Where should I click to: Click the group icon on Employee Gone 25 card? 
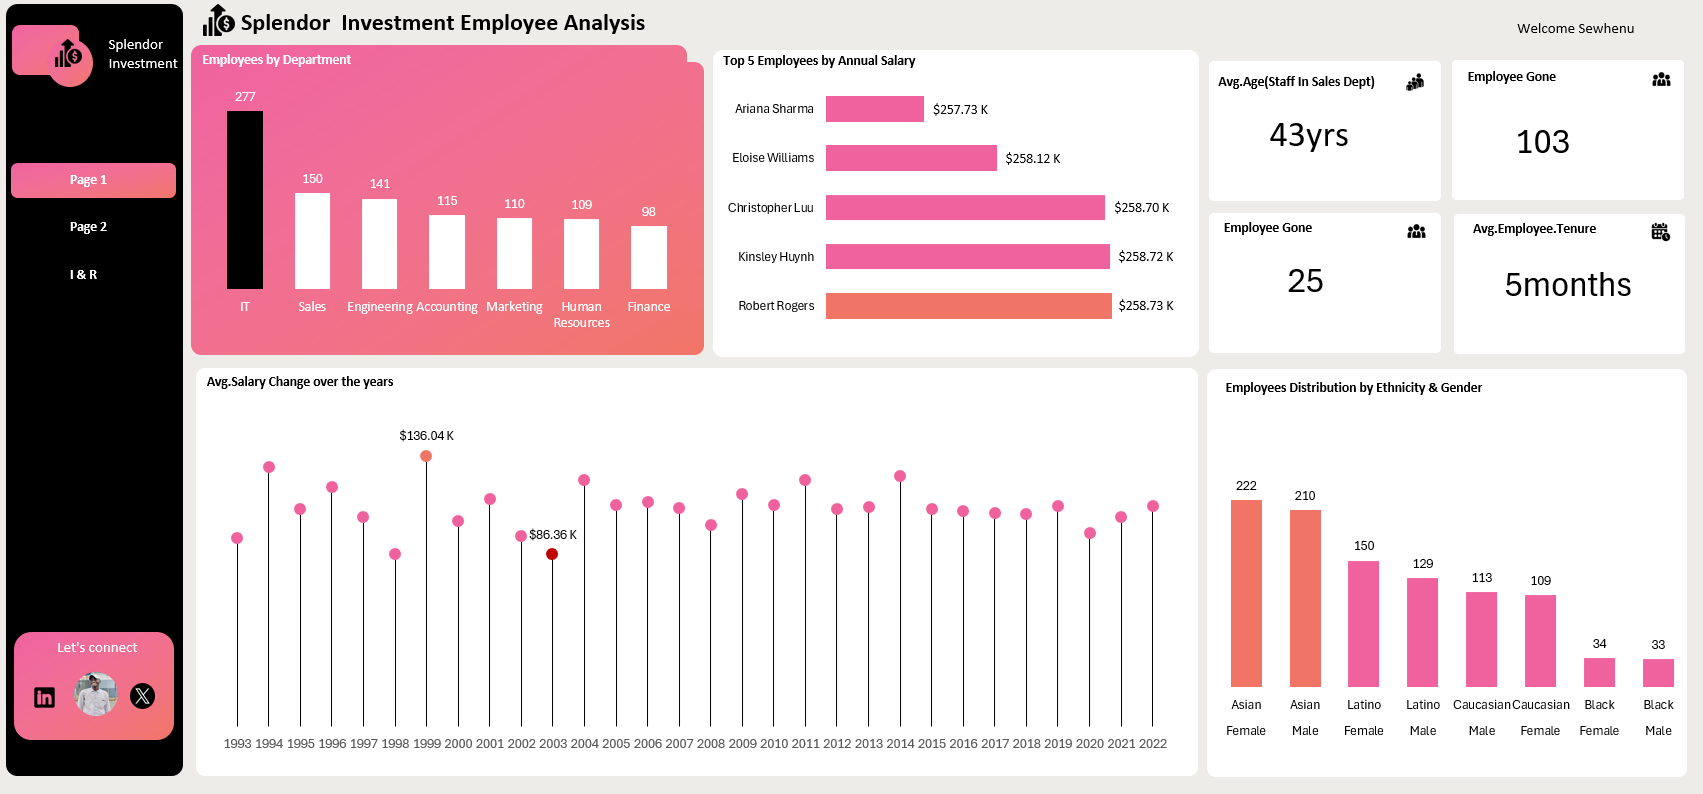pyautogui.click(x=1416, y=231)
